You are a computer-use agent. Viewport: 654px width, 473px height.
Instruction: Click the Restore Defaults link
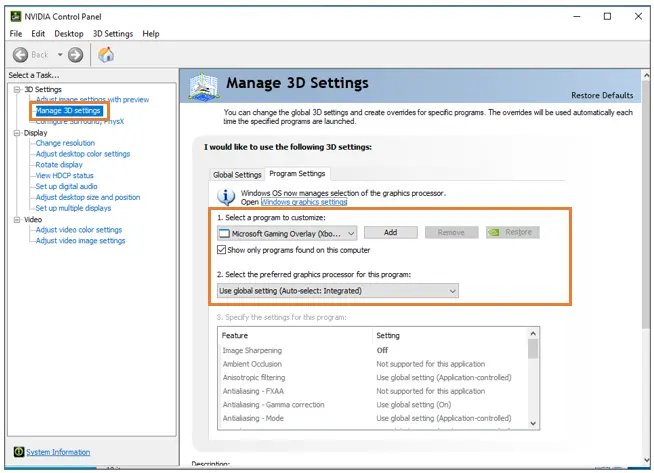tap(602, 95)
